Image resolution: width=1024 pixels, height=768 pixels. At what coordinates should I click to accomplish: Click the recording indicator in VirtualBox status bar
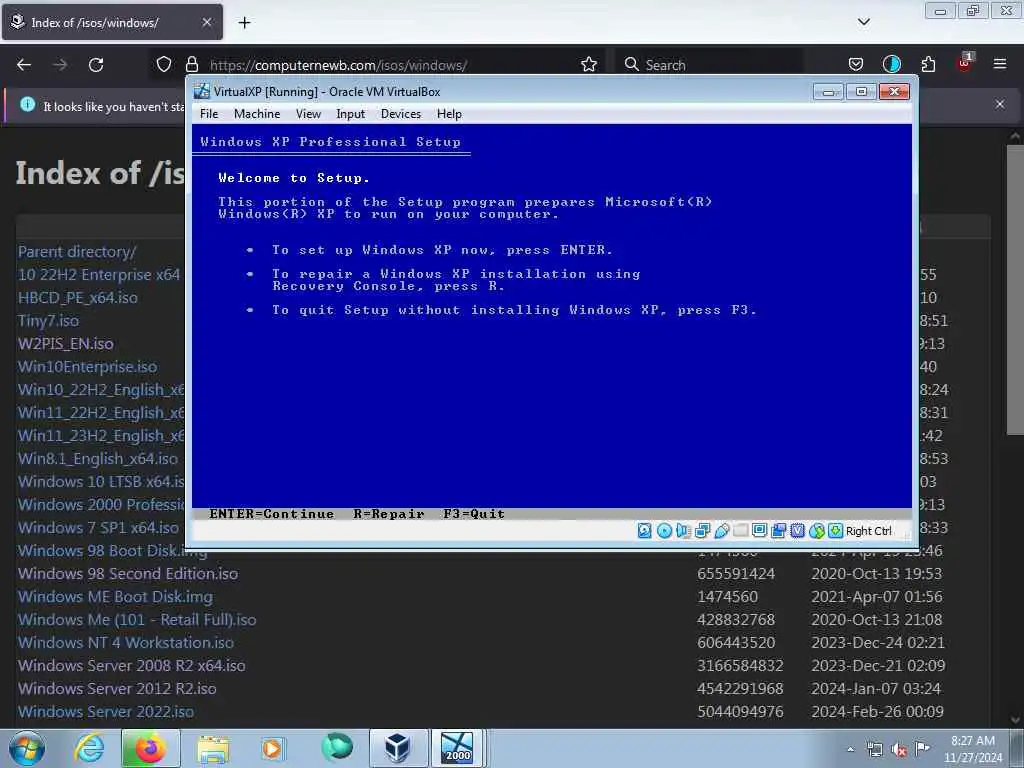[778, 531]
